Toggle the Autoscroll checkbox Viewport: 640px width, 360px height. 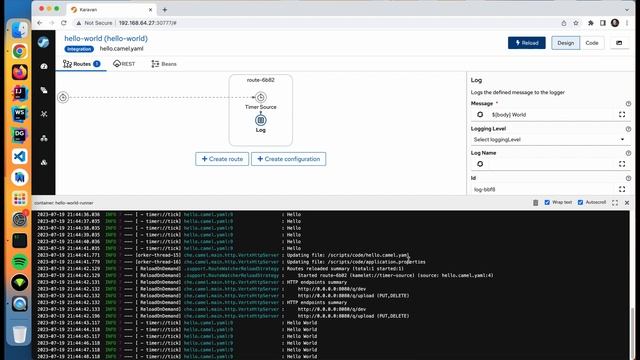580,202
